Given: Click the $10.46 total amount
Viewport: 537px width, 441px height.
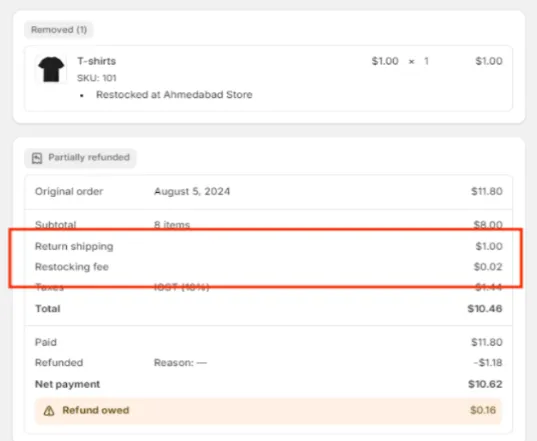Looking at the screenshot, I should click(x=485, y=309).
